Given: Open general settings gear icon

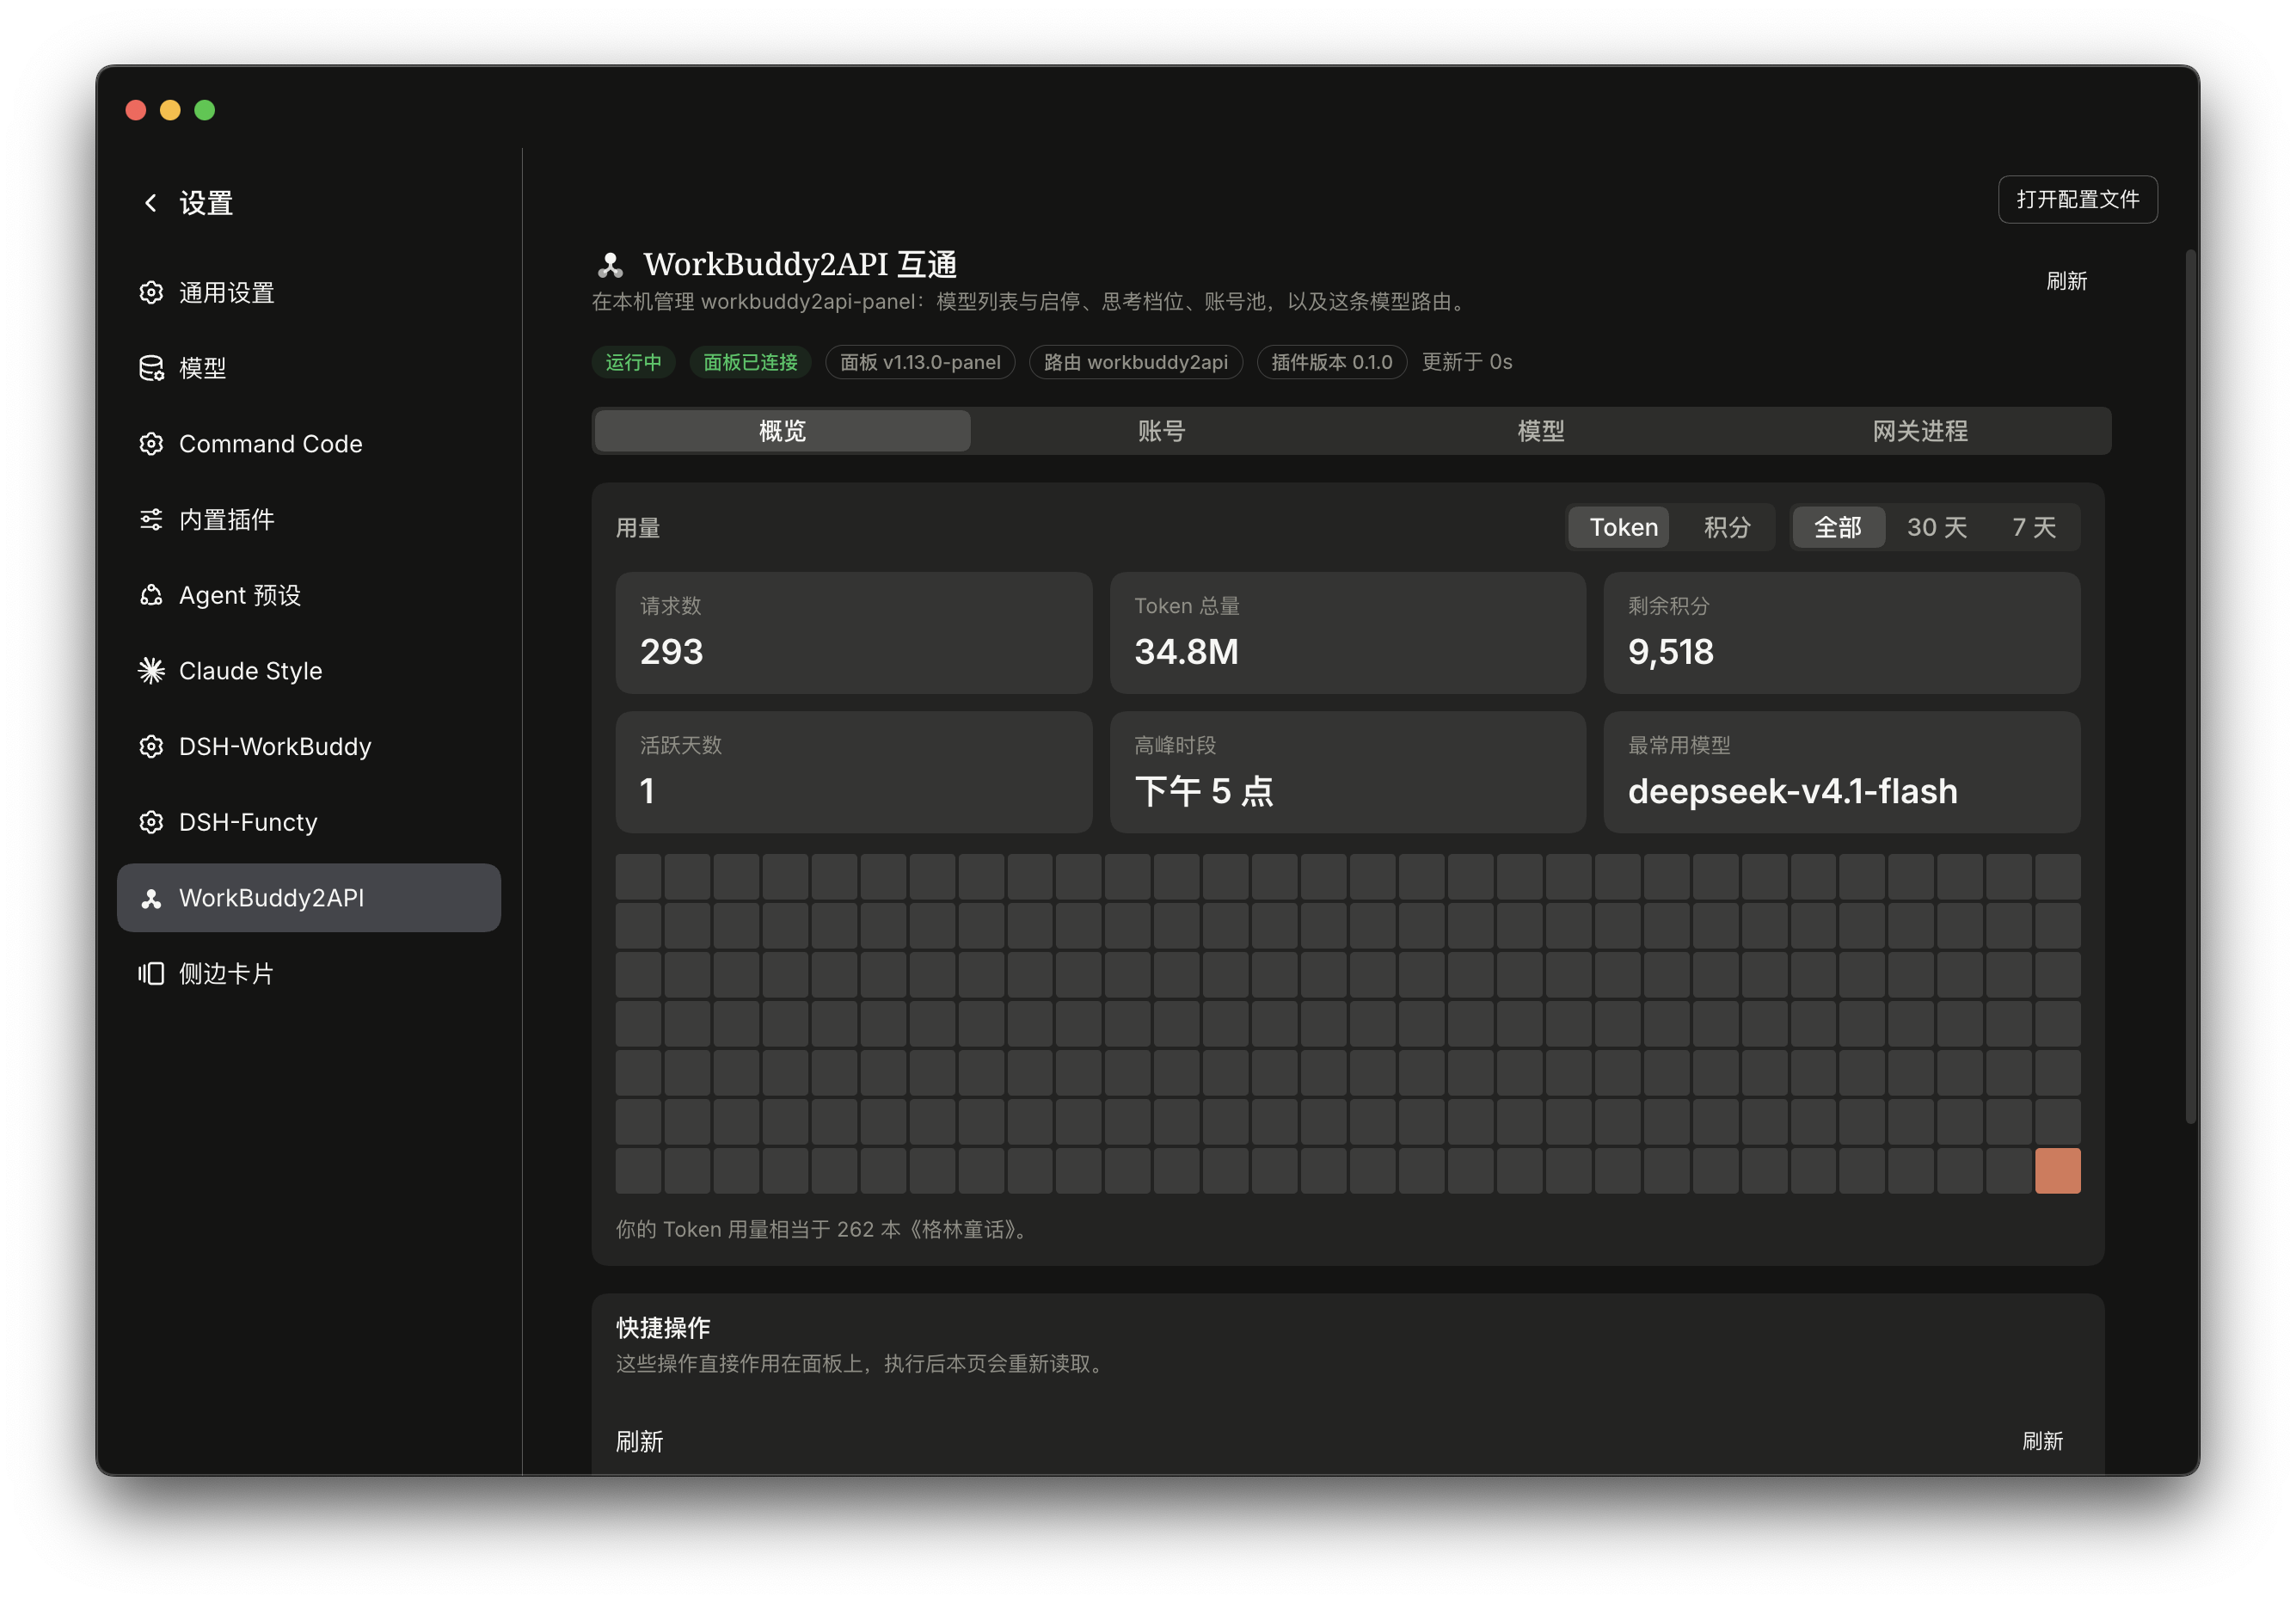Looking at the screenshot, I should click(x=151, y=292).
